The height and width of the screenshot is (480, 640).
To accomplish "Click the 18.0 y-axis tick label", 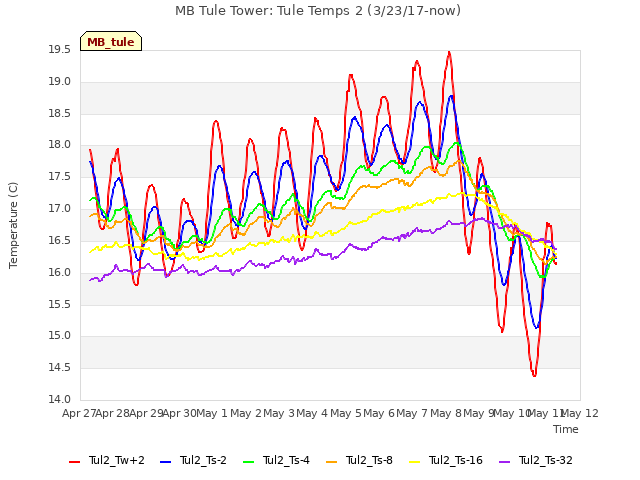I will pyautogui.click(x=60, y=145).
